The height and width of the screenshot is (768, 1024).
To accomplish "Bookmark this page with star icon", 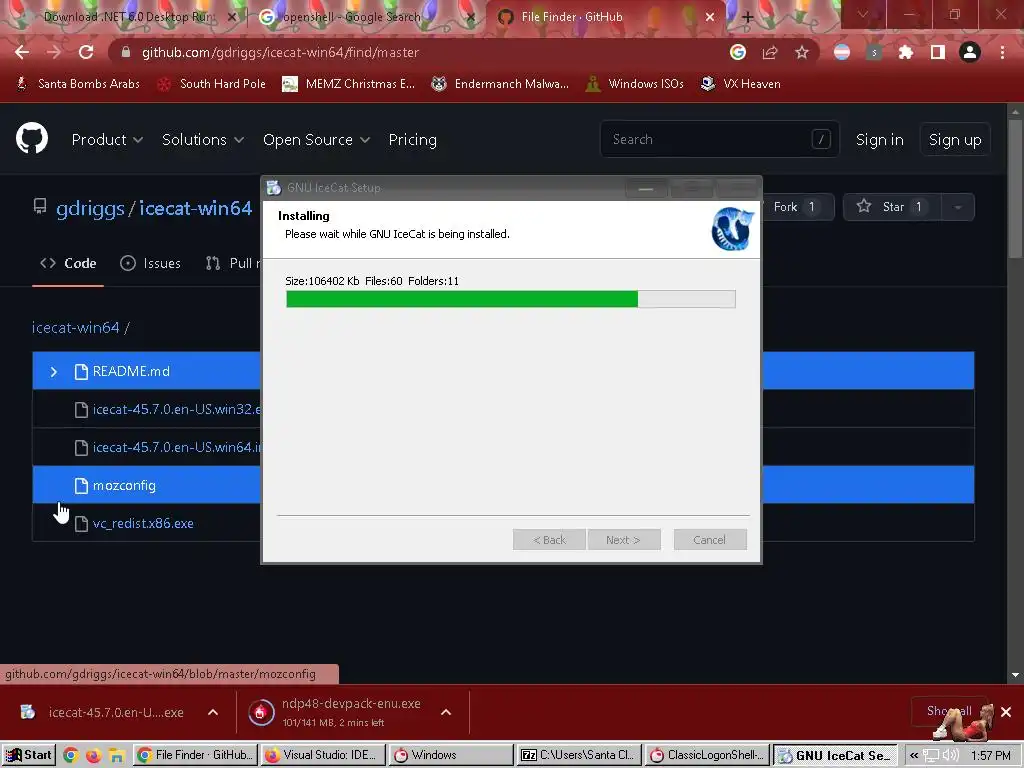I will [x=802, y=52].
